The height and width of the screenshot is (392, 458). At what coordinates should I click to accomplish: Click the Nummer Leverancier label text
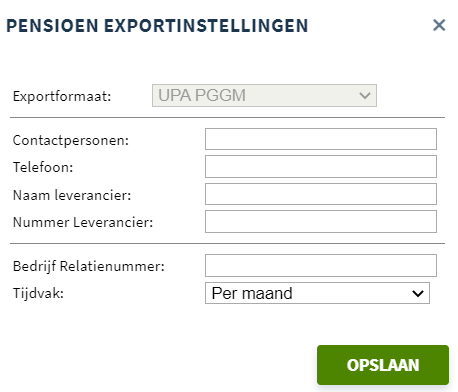(x=83, y=222)
